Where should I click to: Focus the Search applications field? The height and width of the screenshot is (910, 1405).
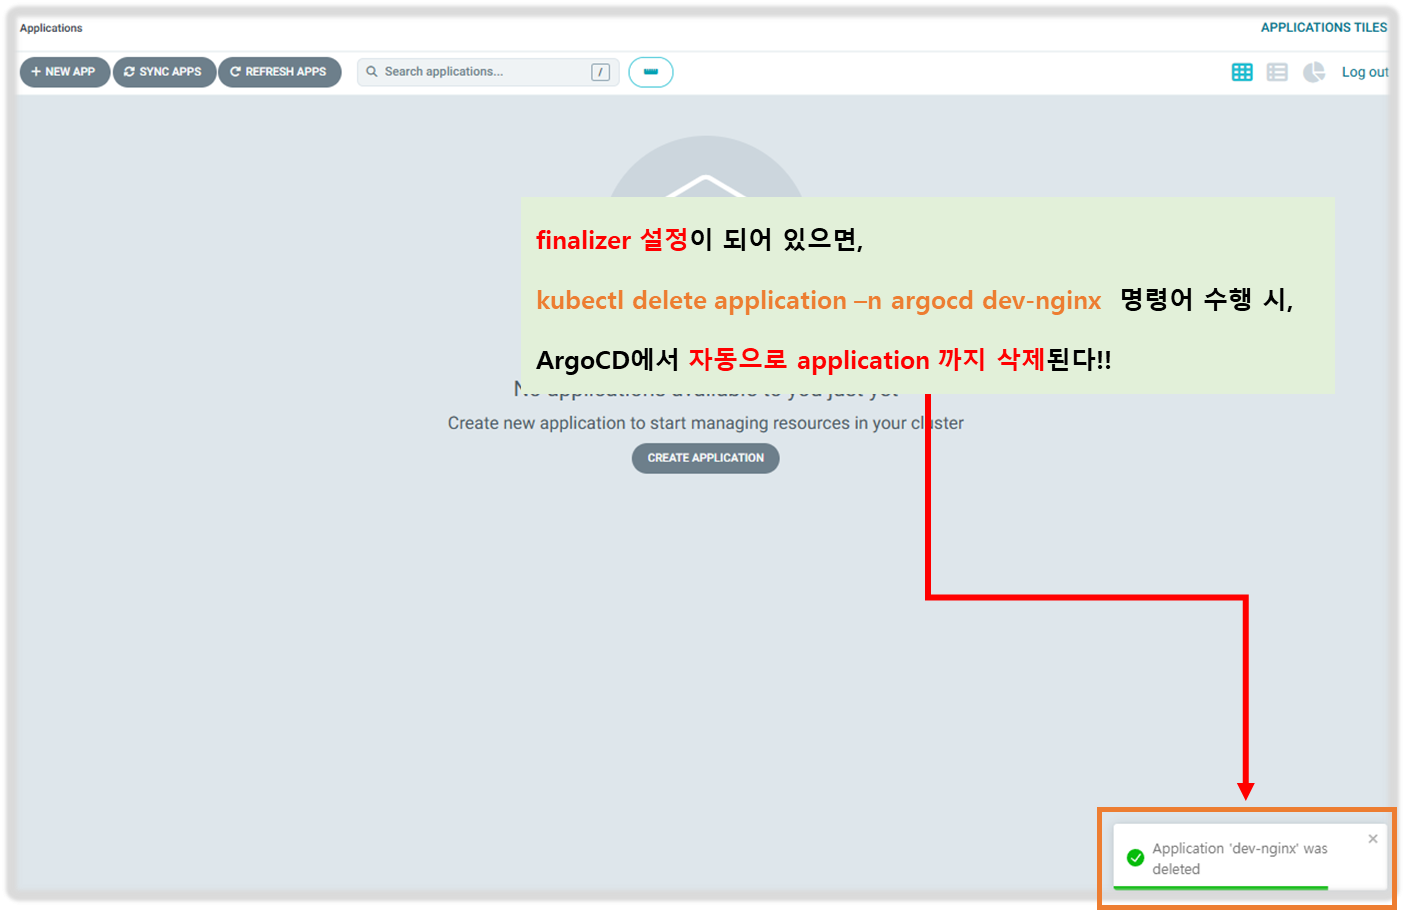click(488, 72)
